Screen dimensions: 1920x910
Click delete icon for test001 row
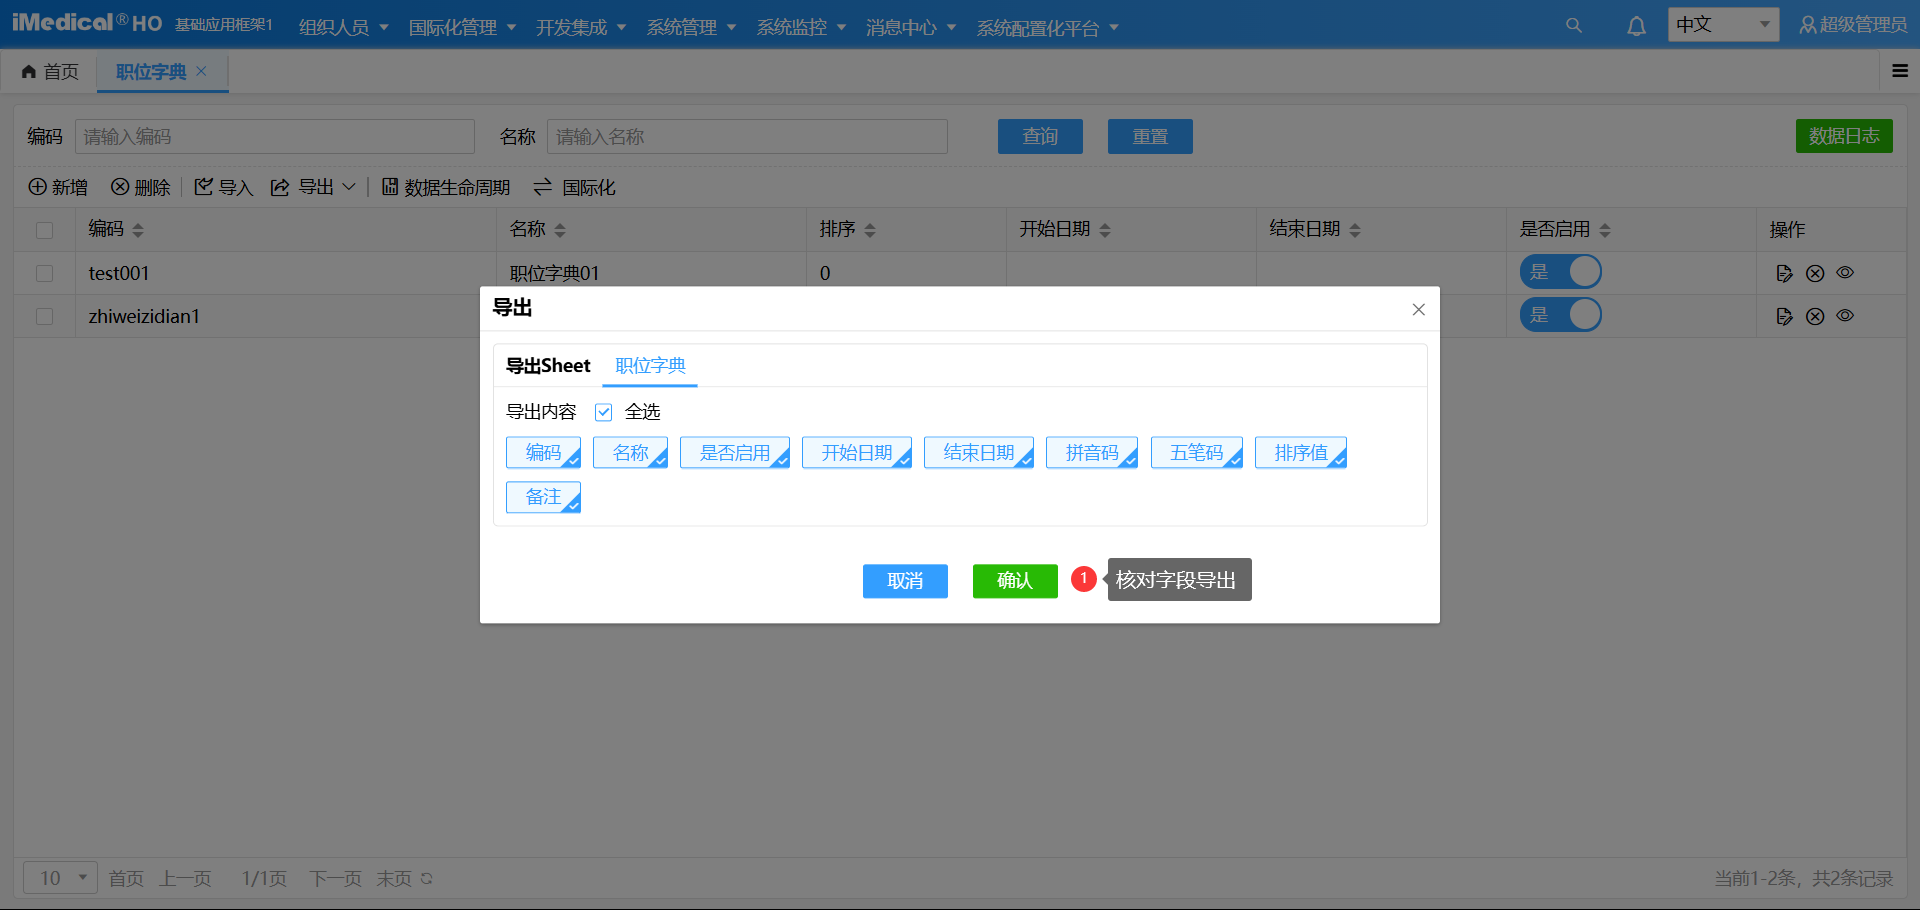click(1815, 273)
